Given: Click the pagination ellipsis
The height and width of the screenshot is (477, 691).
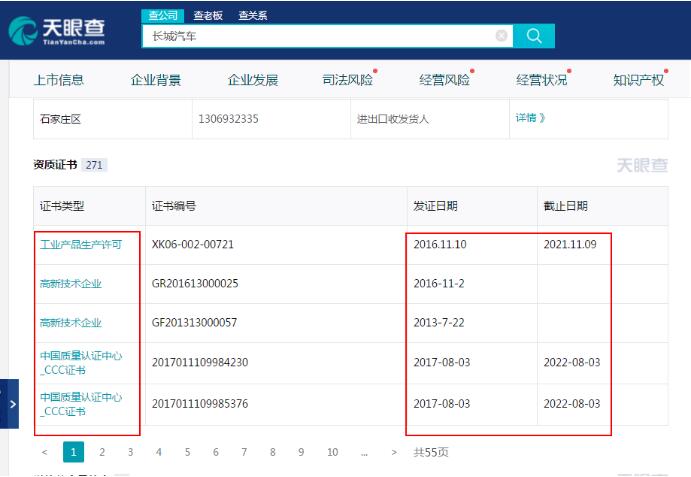Looking at the screenshot, I should coord(364,453).
